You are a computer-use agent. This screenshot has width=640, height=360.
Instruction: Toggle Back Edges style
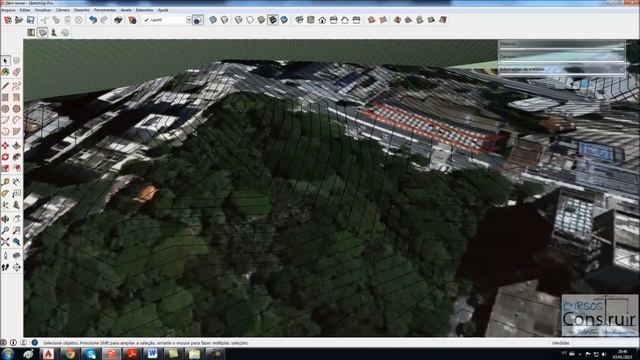[x=224, y=20]
